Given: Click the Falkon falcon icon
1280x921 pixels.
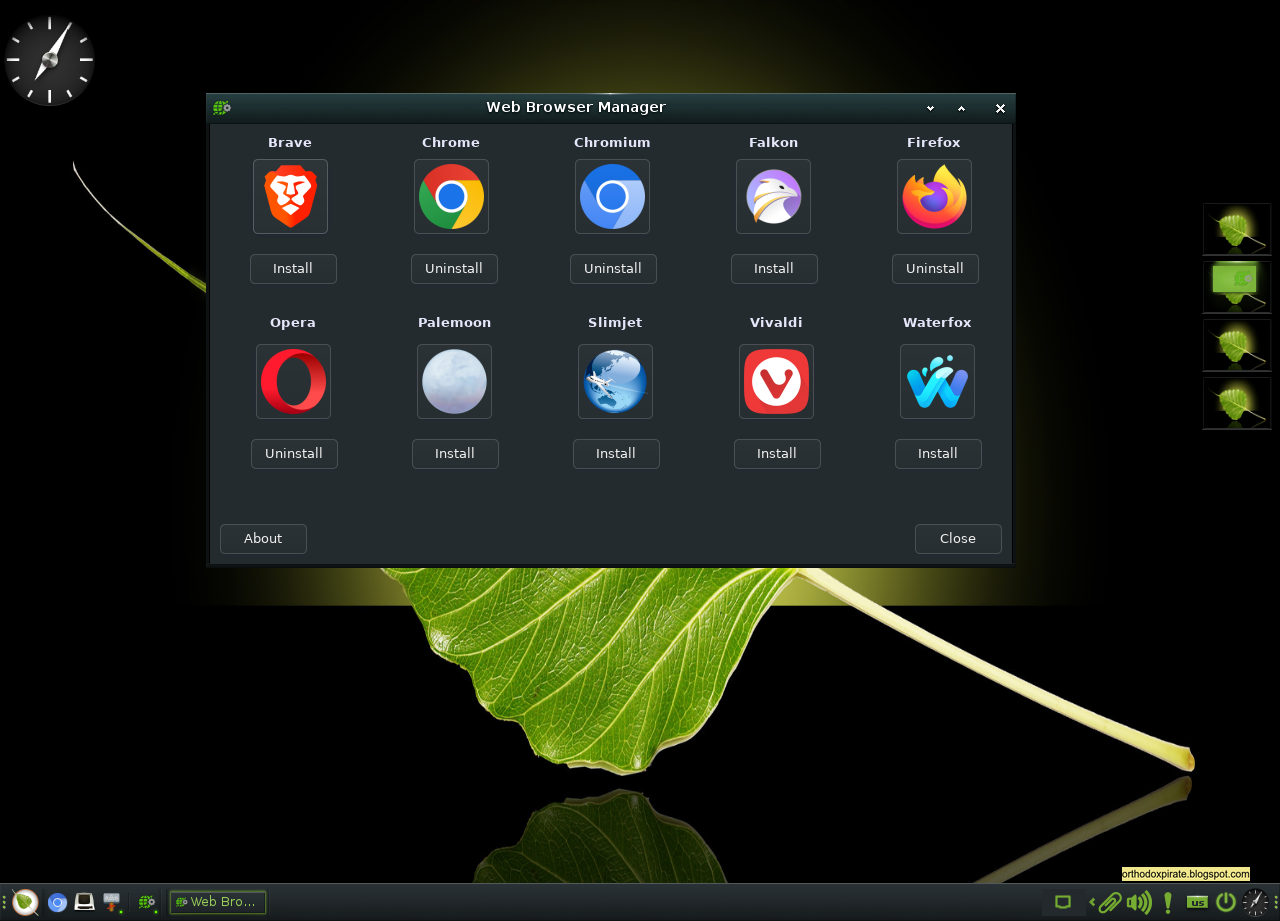Looking at the screenshot, I should coord(773,196).
